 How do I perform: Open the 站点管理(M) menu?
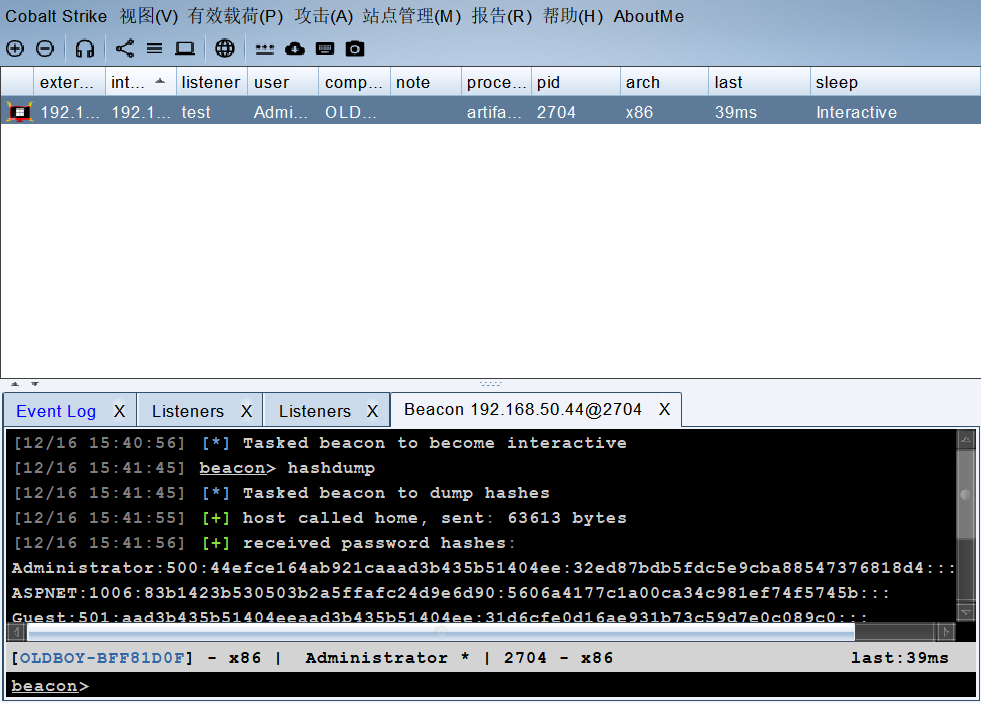tap(412, 16)
